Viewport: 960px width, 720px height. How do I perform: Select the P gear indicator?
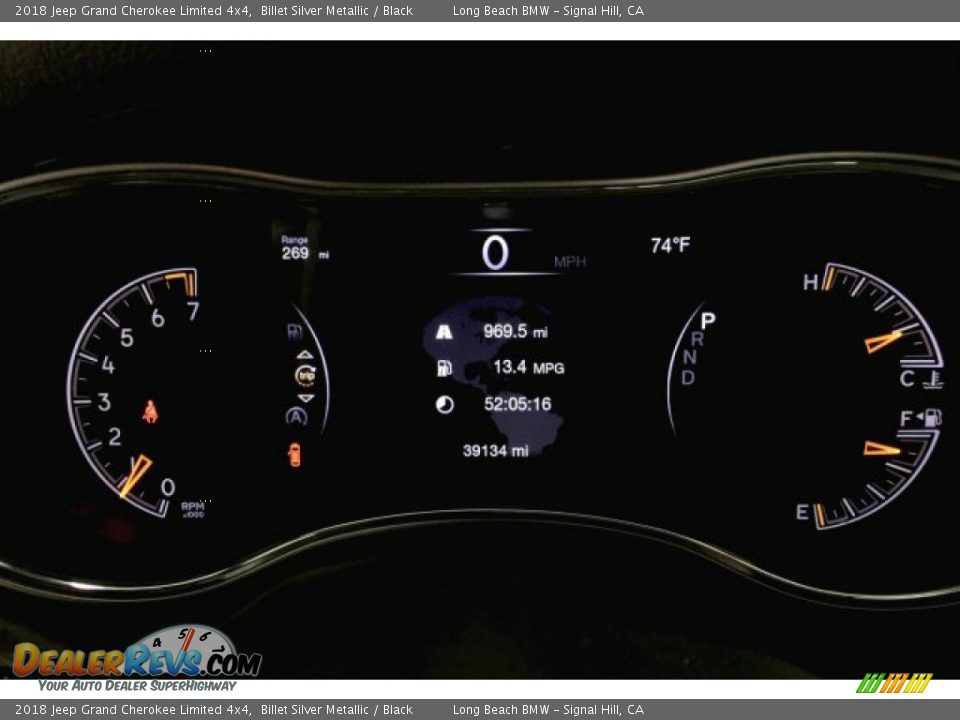tap(707, 321)
